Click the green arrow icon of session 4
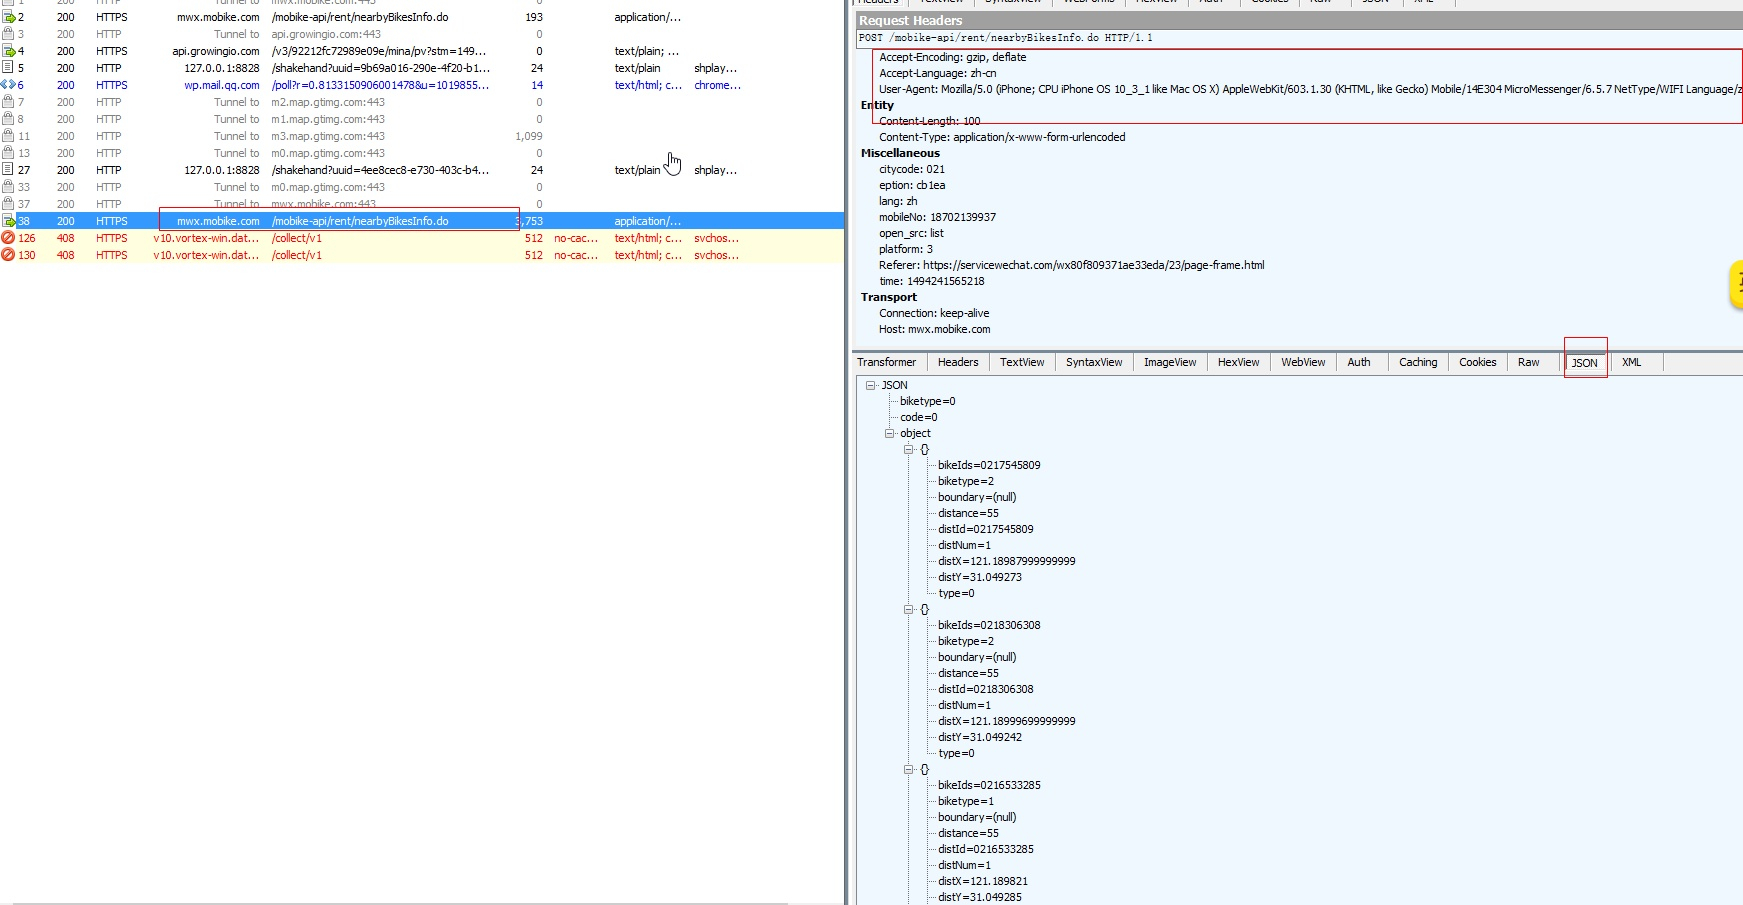 [8, 51]
